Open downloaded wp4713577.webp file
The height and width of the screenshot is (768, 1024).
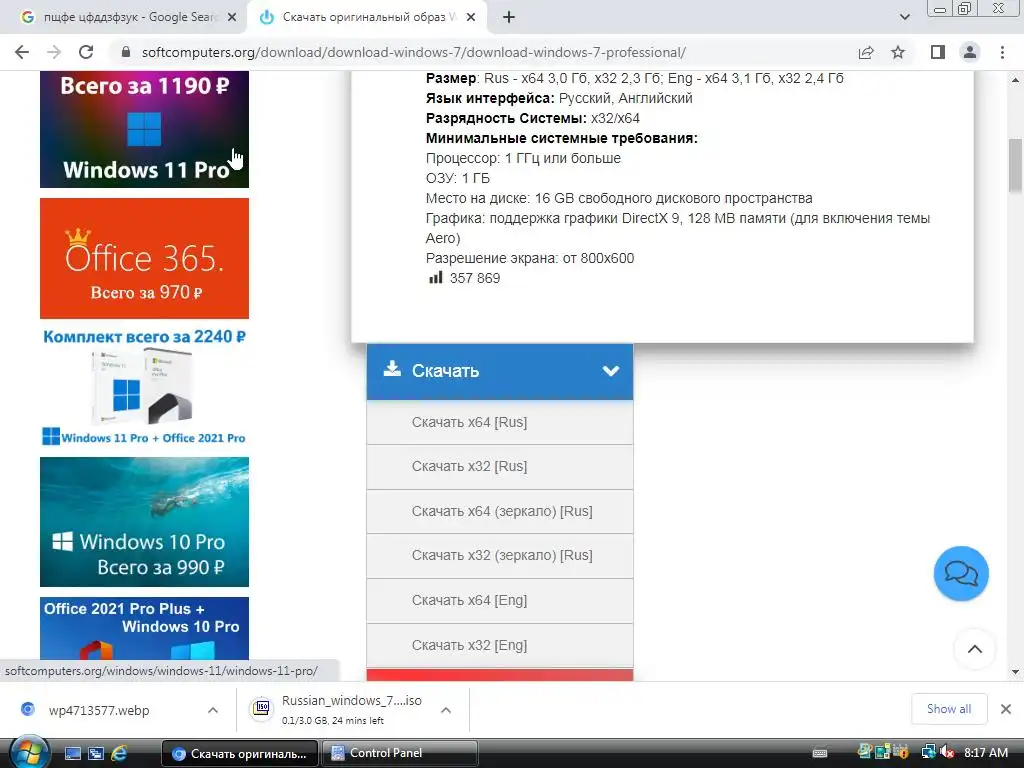(99, 710)
